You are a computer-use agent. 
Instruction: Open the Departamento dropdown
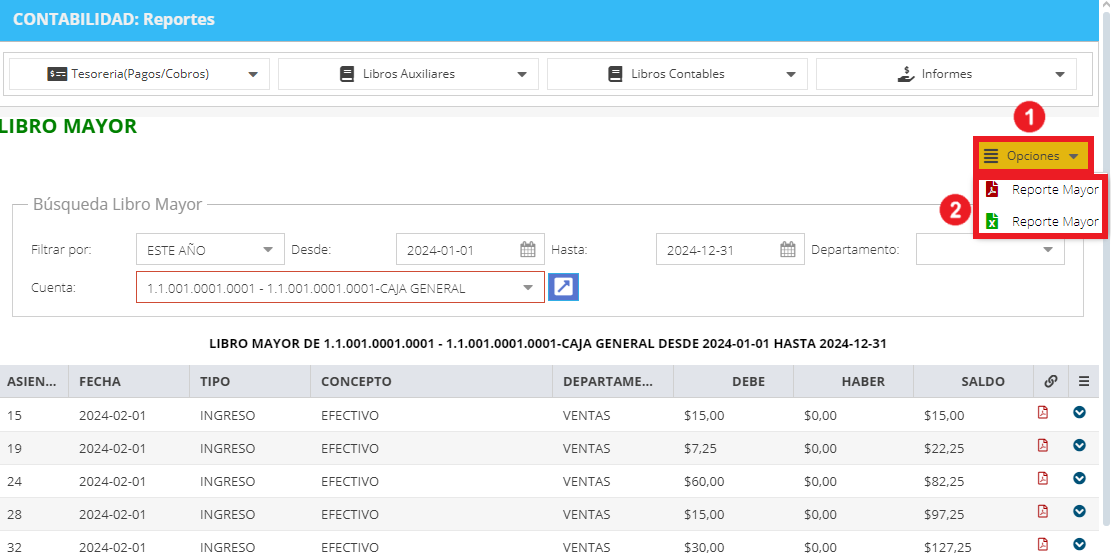point(990,250)
